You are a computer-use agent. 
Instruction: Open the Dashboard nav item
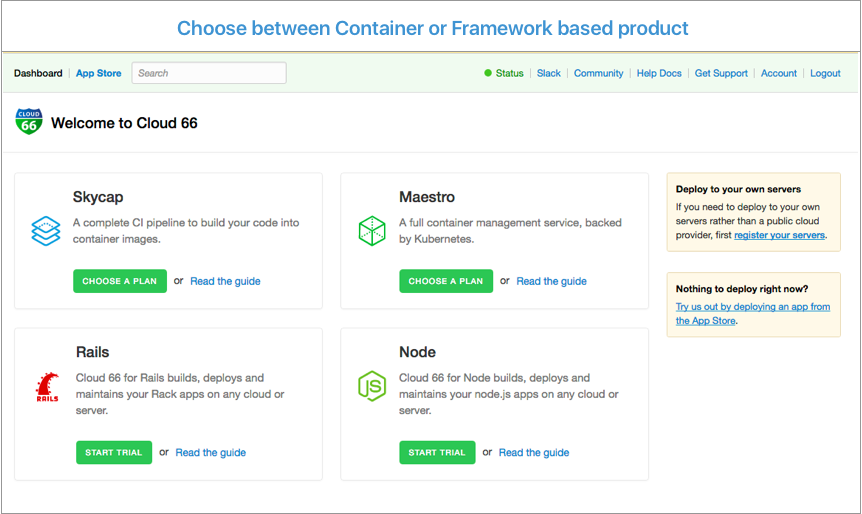pyautogui.click(x=38, y=73)
